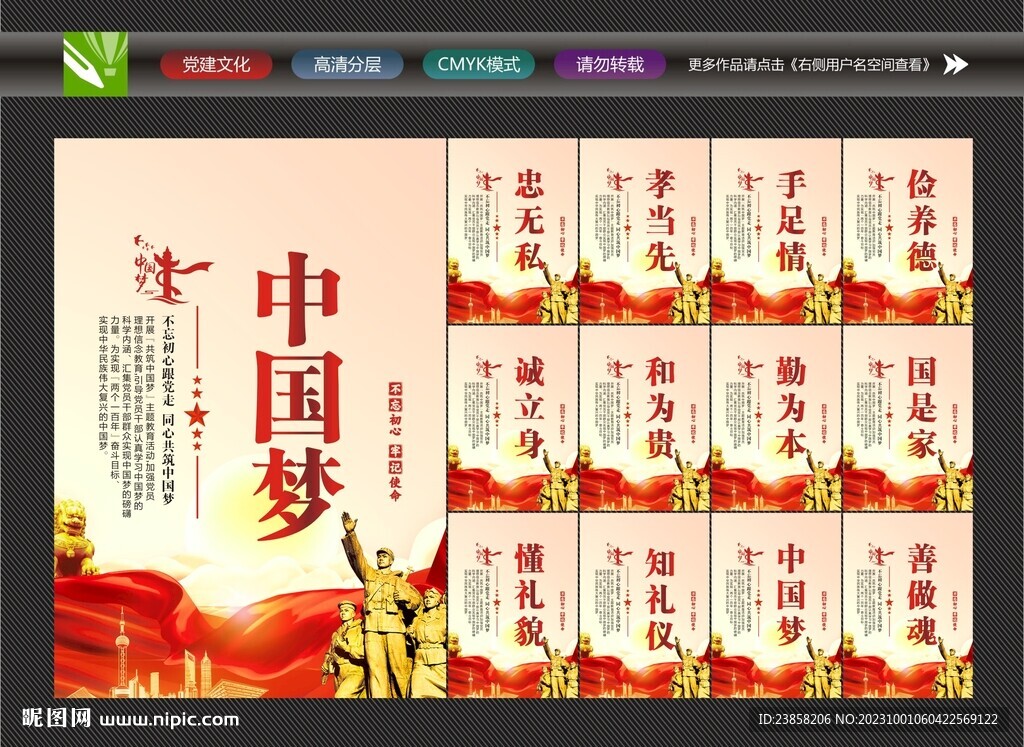Screen dimensions: 1024x747
Task: Click the large red star on main poster
Action: coord(197,414)
